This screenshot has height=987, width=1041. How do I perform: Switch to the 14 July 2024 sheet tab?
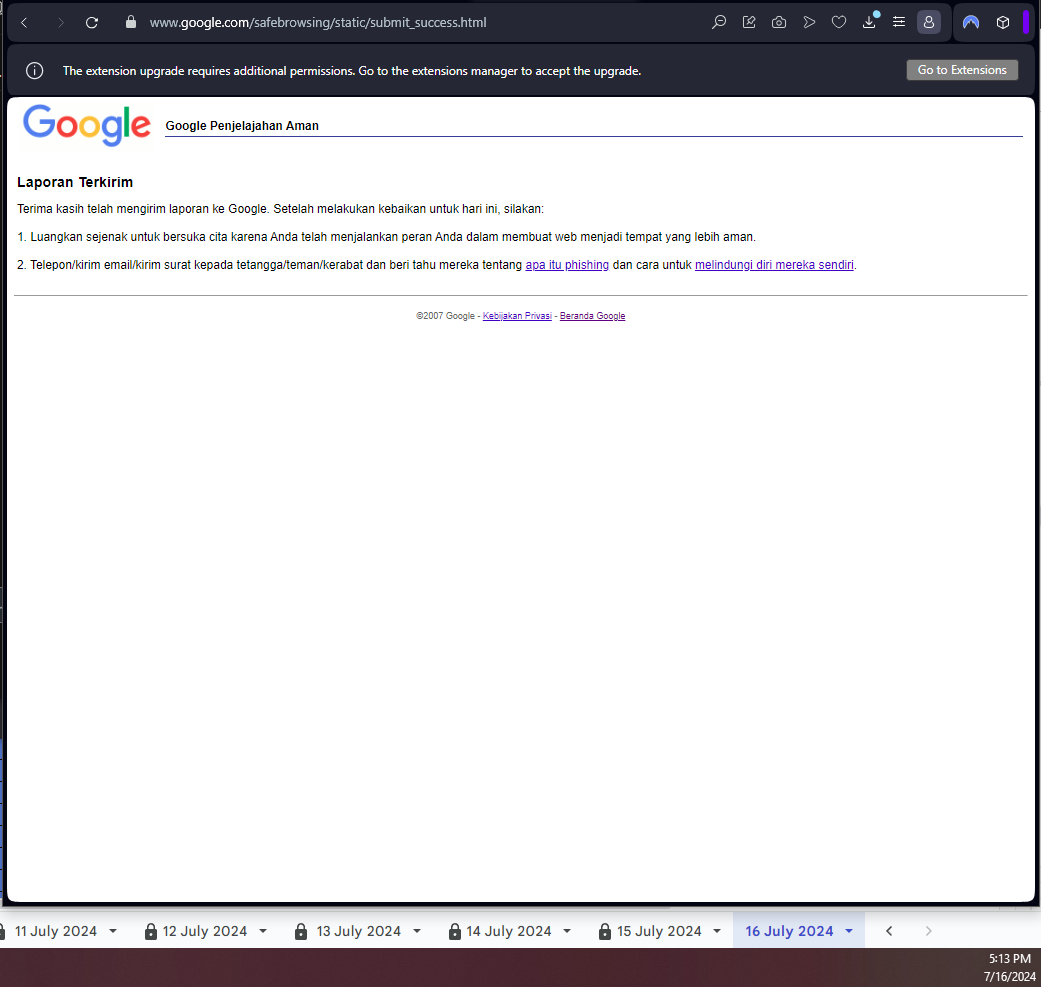pyautogui.click(x=509, y=931)
